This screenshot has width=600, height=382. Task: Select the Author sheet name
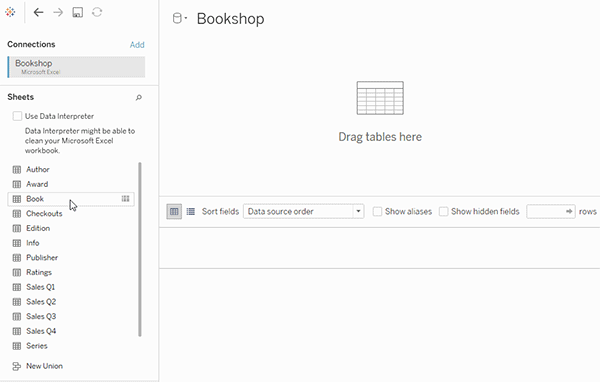[x=38, y=169]
